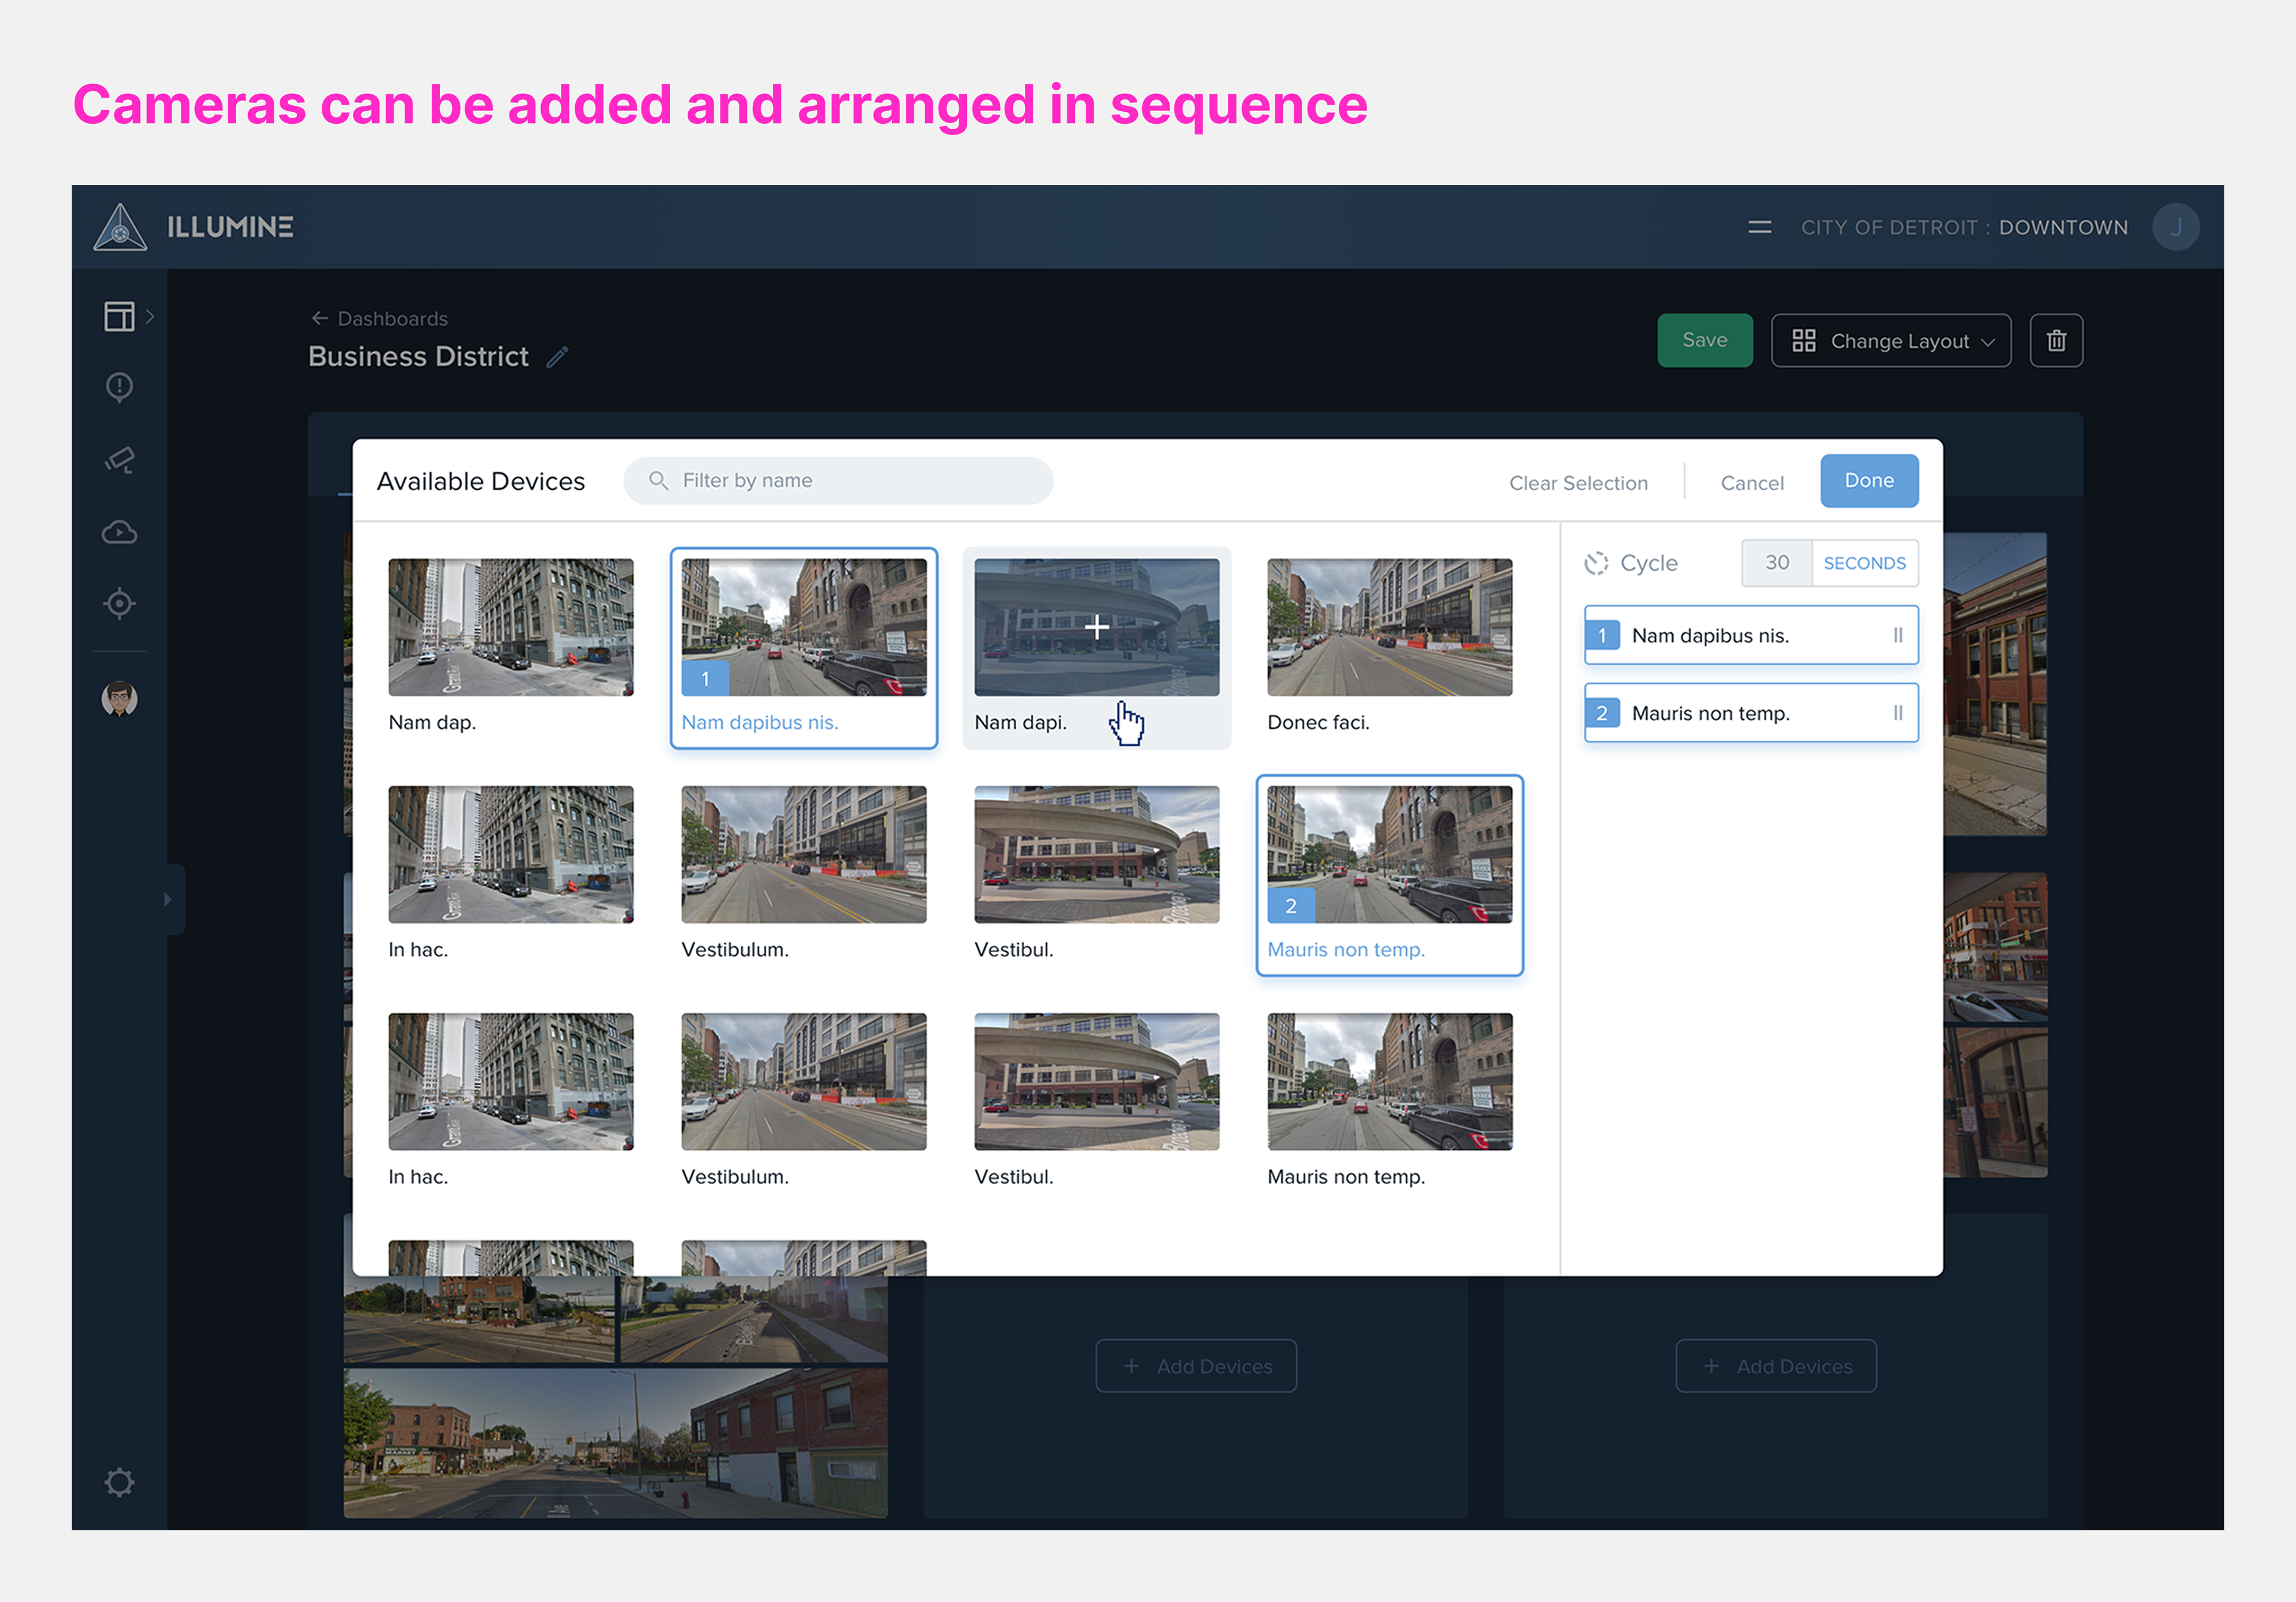Viewport: 2296px width, 1602px height.
Task: Click the green Save button
Action: tap(1704, 340)
